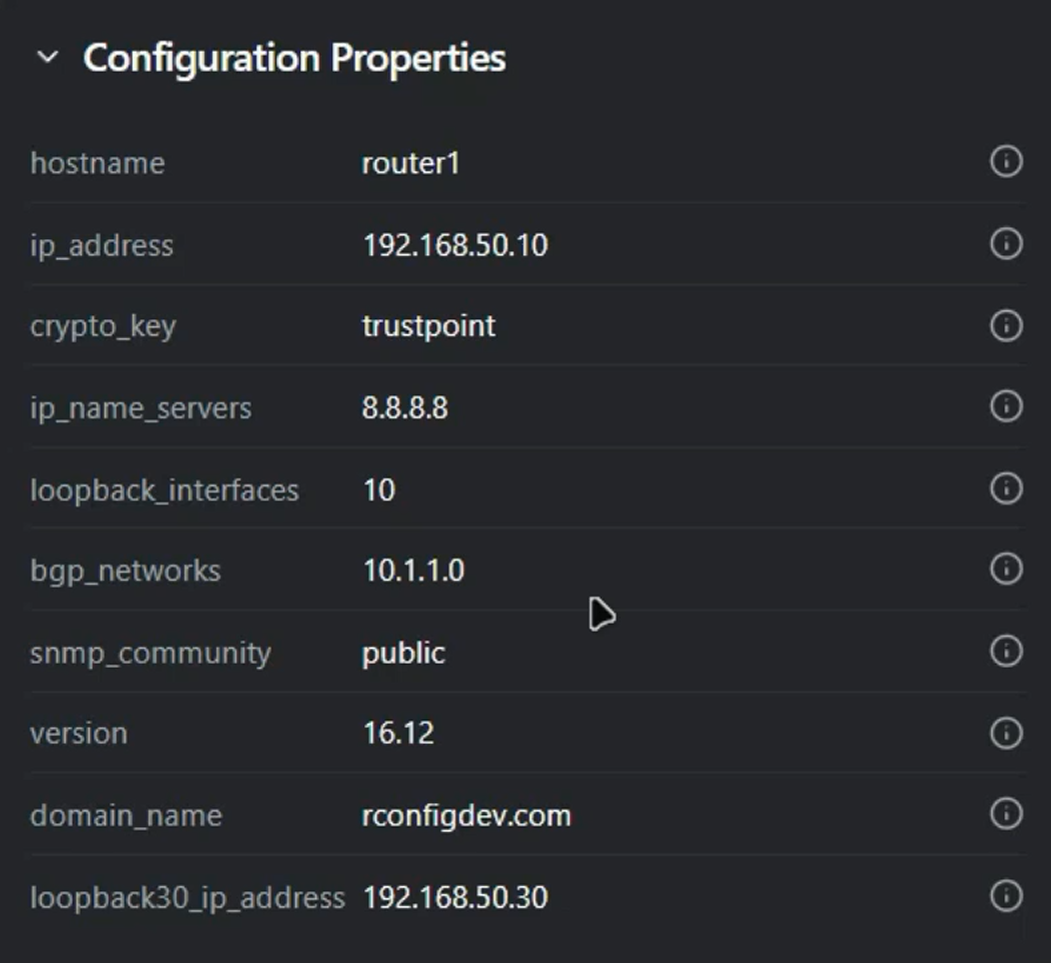Click the loopback30_ip_address value 192.168.50.30
1051x963 pixels.
point(456,896)
